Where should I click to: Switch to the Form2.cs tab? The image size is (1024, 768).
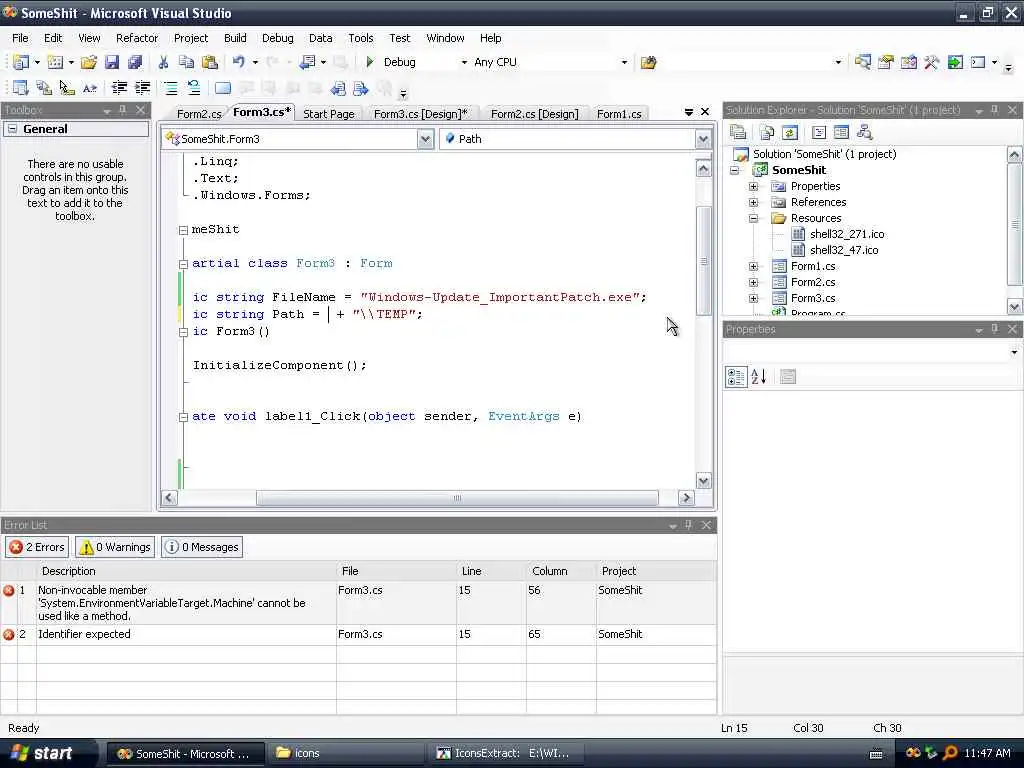coord(199,114)
